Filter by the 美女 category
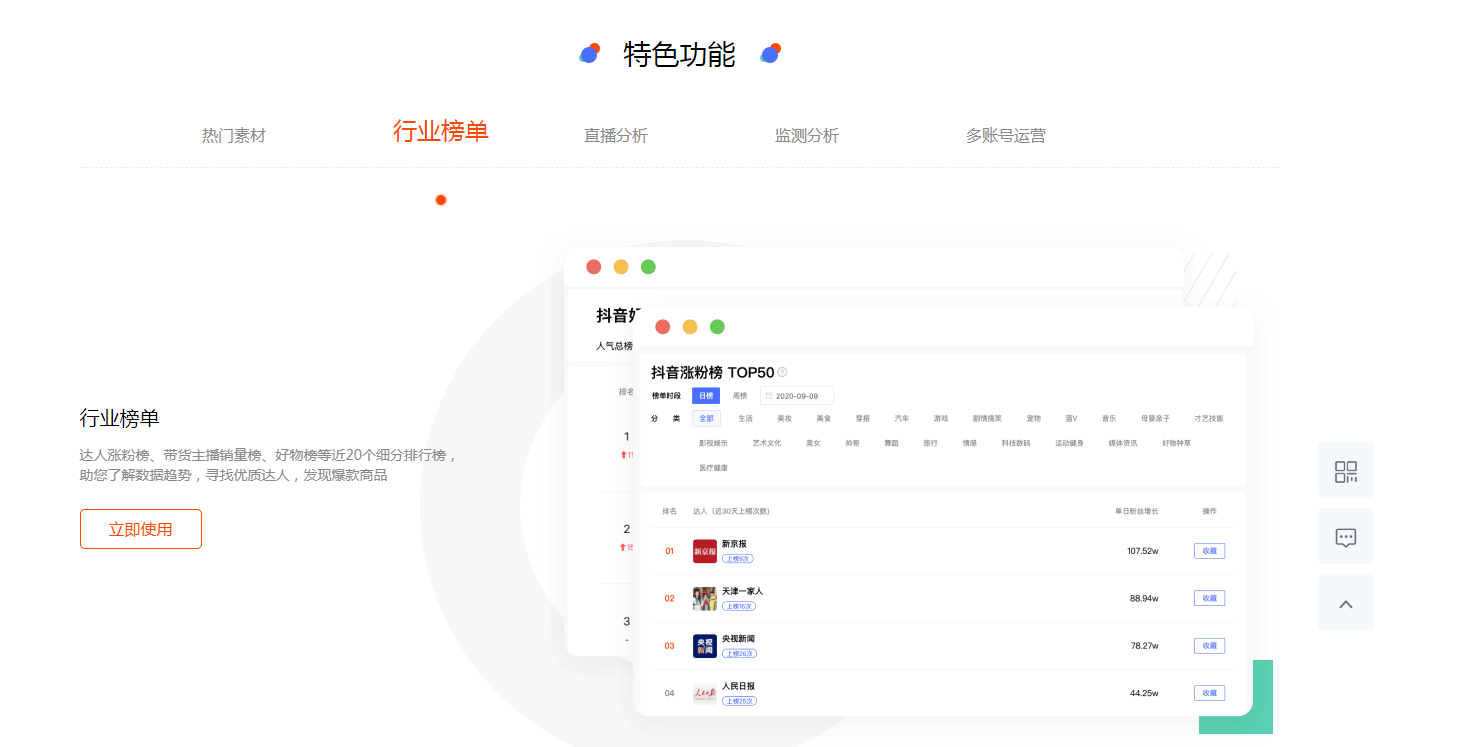The image size is (1483, 747). pyautogui.click(x=813, y=443)
